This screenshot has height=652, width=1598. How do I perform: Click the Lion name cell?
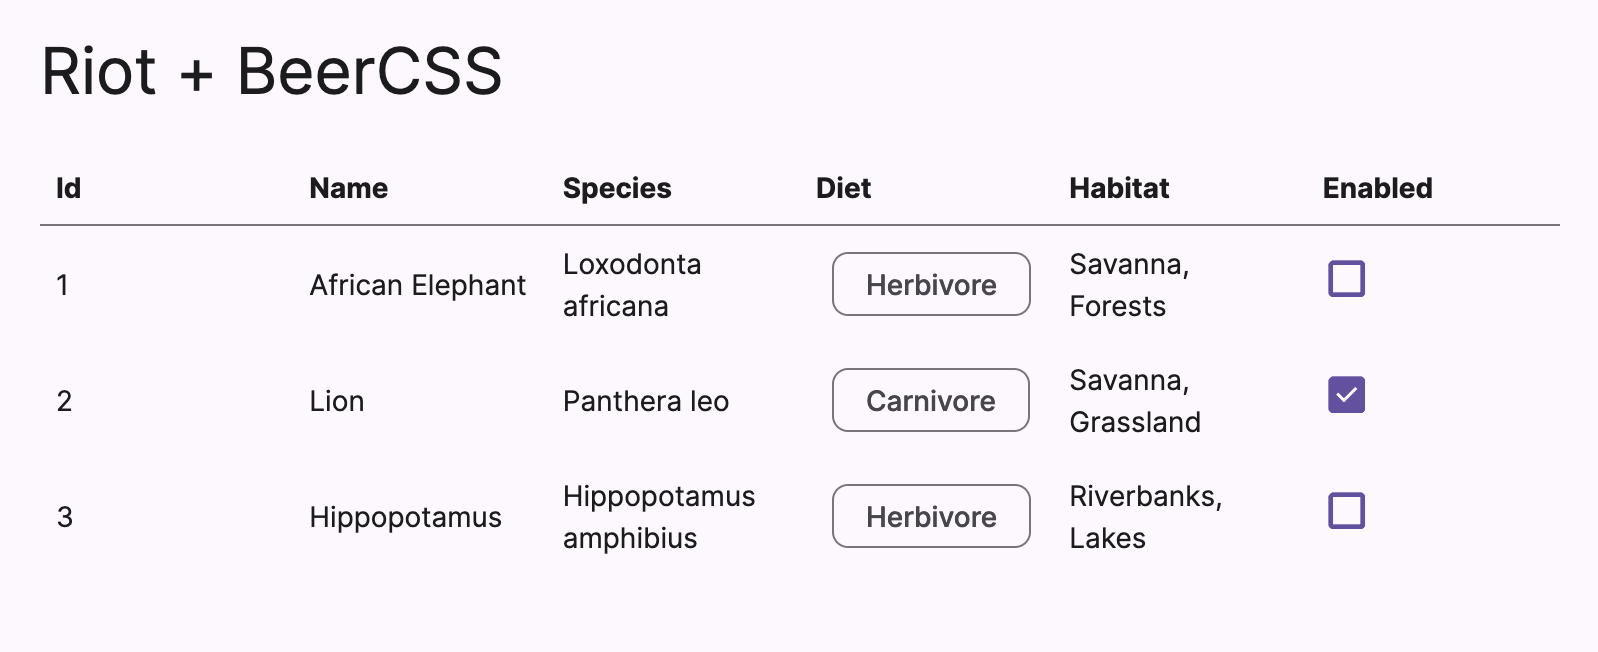[x=337, y=402]
